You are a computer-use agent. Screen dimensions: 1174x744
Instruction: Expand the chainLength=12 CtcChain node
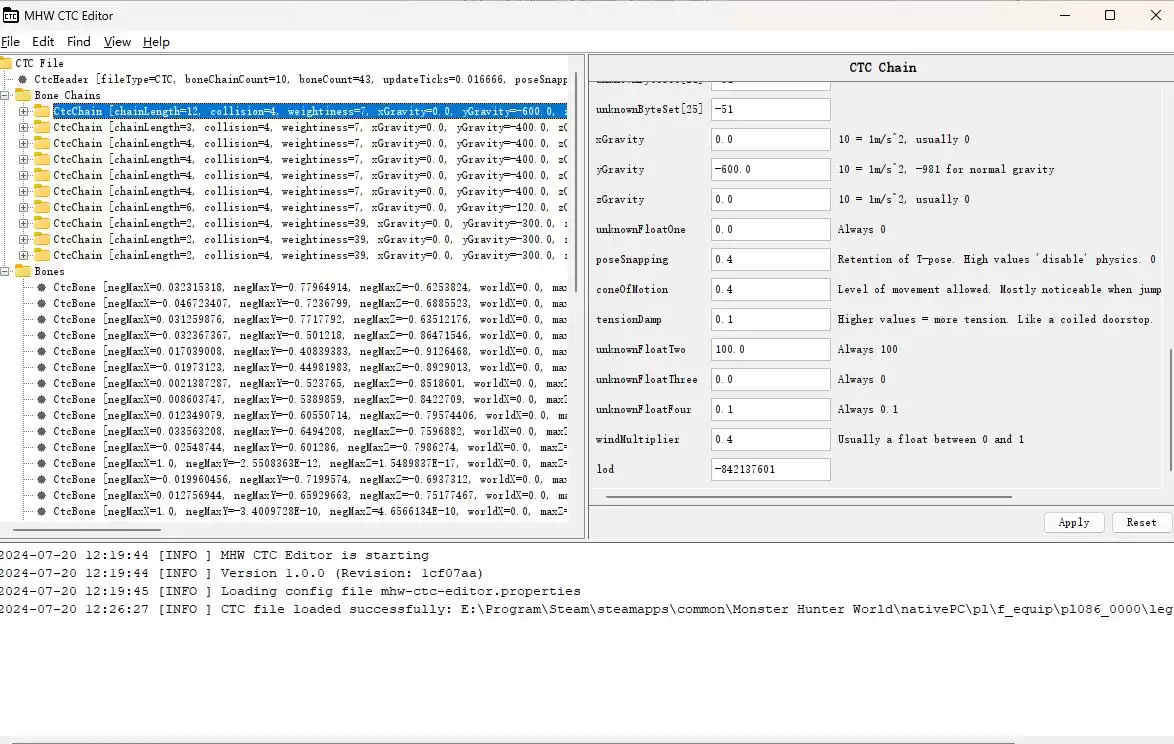point(23,112)
